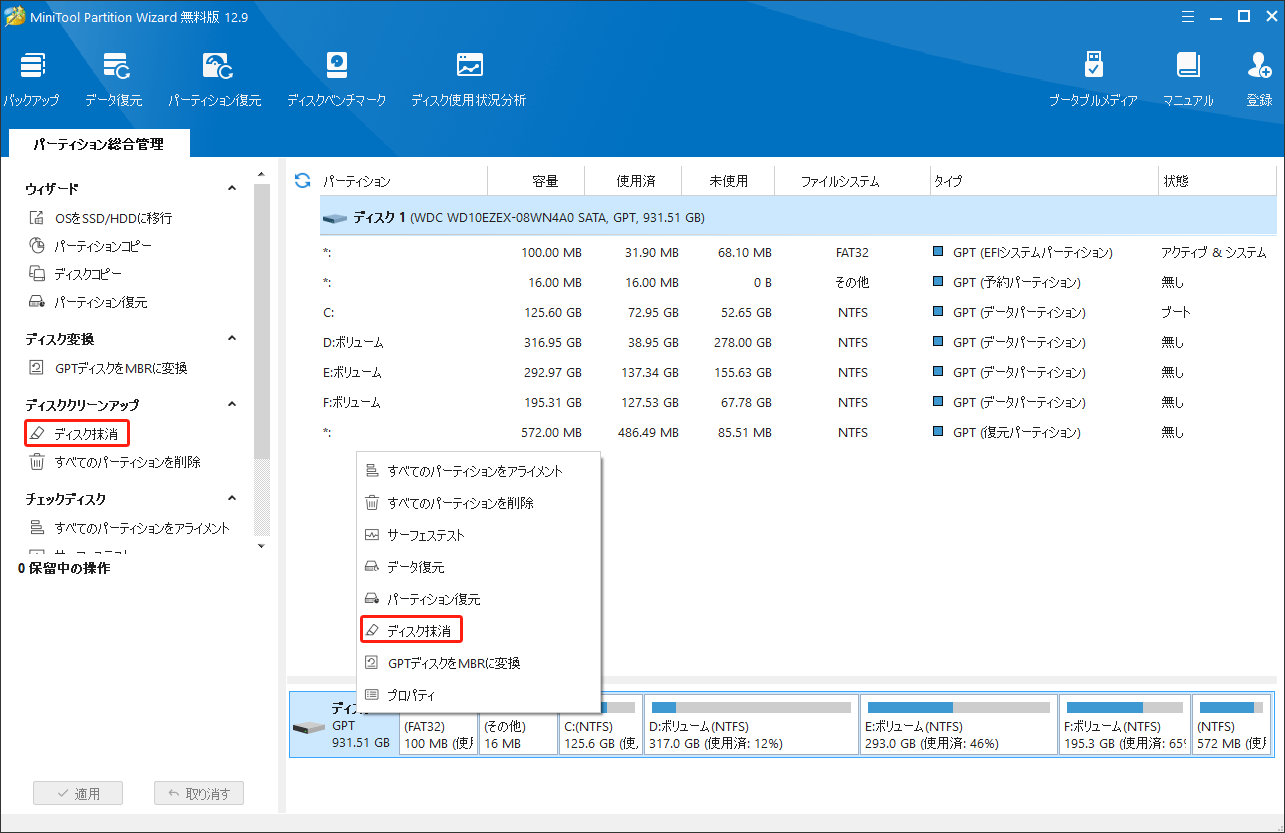Select the 572 MB (NTFS) block in disk map

coord(1233,725)
